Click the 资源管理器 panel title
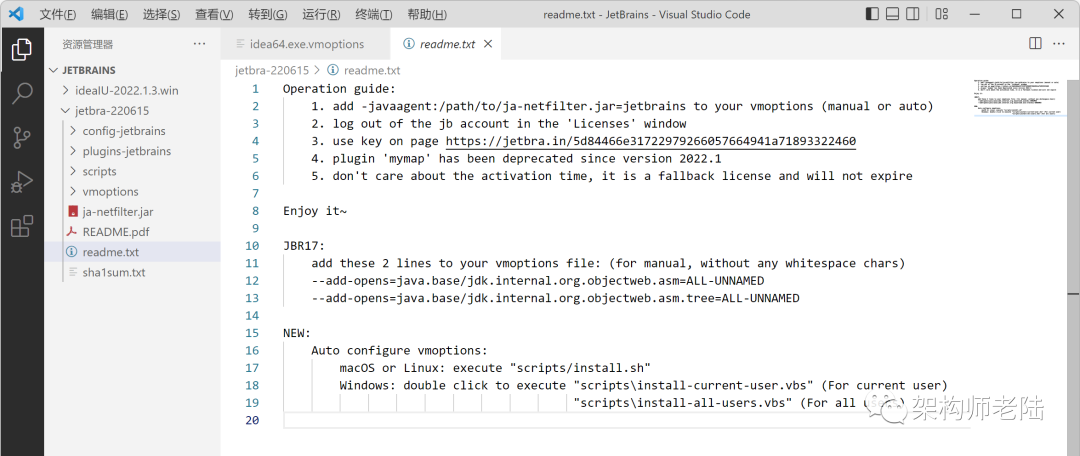The image size is (1080, 456). tap(87, 44)
